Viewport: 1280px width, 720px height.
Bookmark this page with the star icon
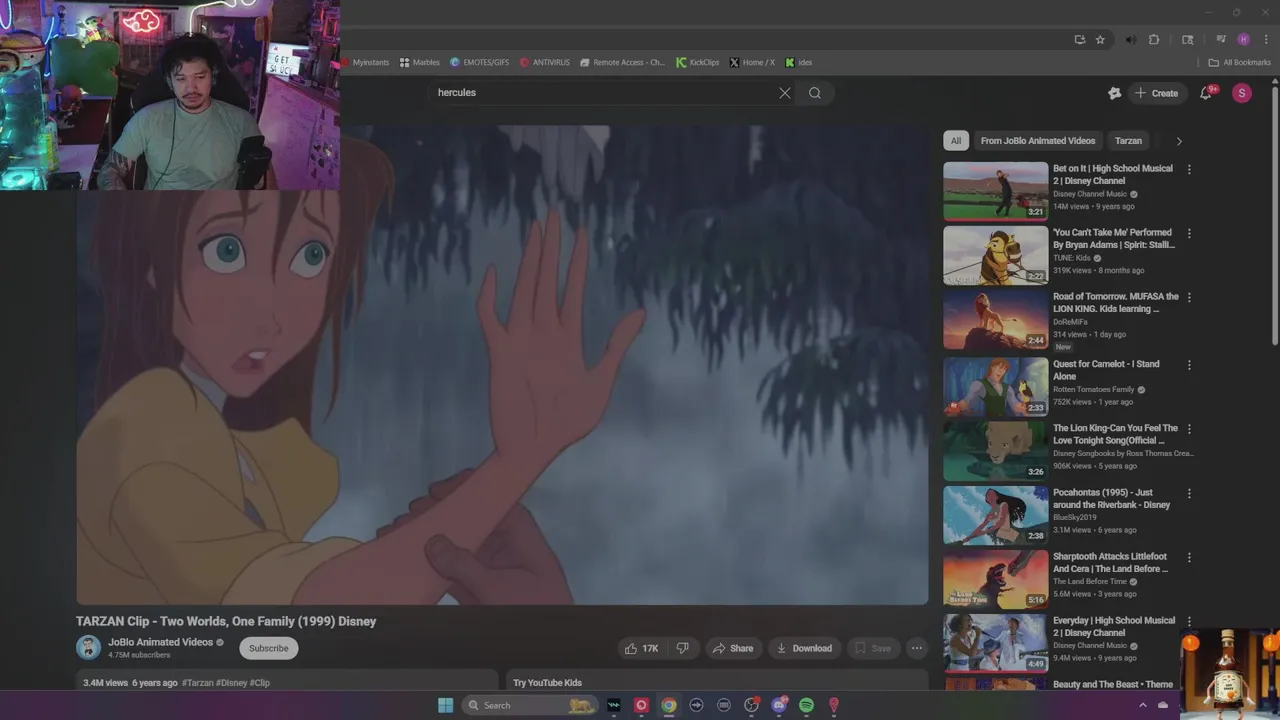[1100, 40]
